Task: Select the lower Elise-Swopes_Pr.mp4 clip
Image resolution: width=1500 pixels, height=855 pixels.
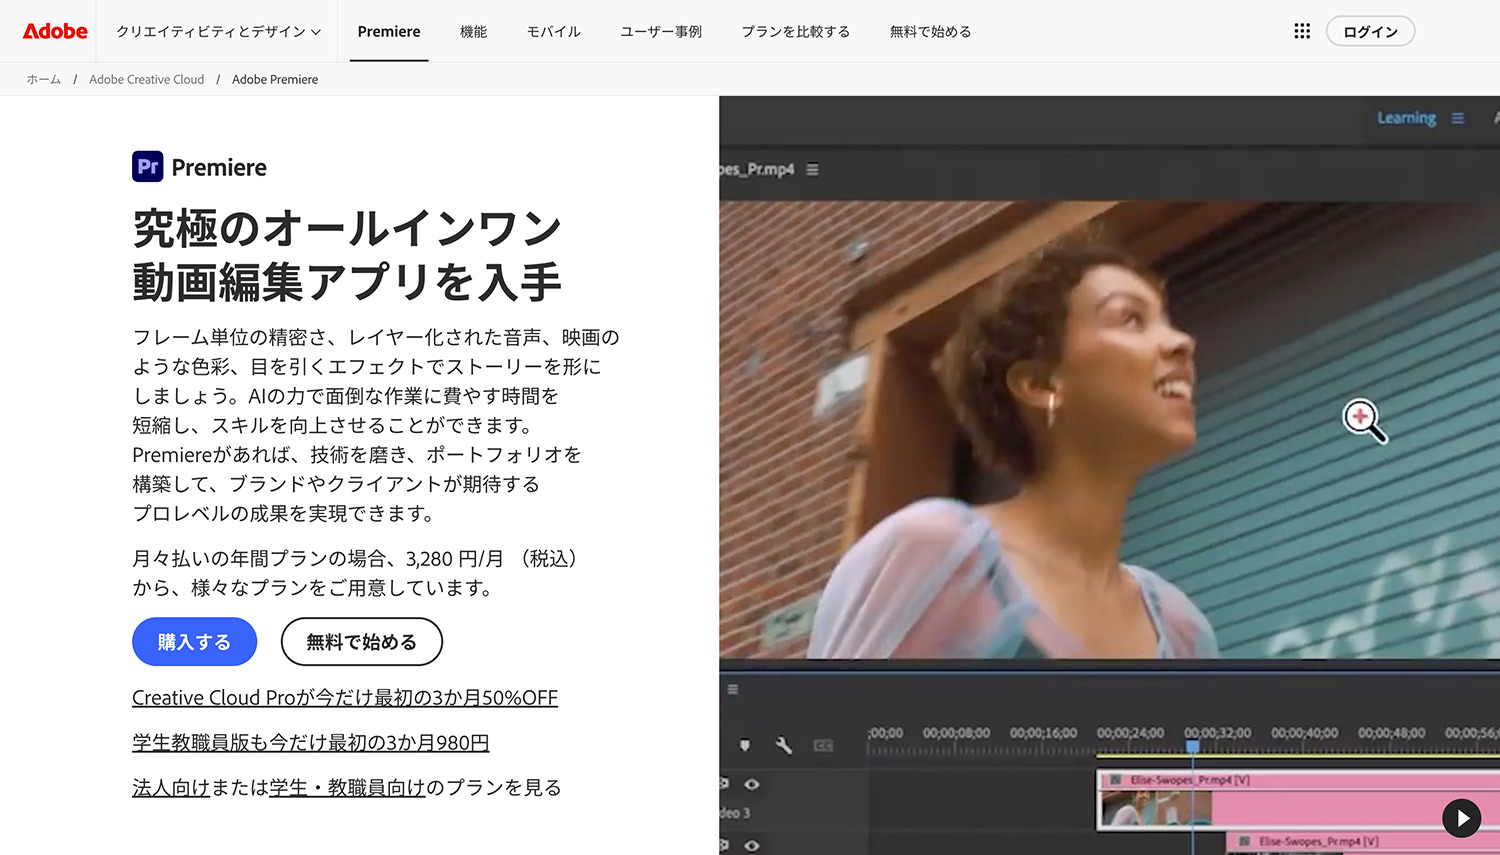Action: tap(1364, 843)
